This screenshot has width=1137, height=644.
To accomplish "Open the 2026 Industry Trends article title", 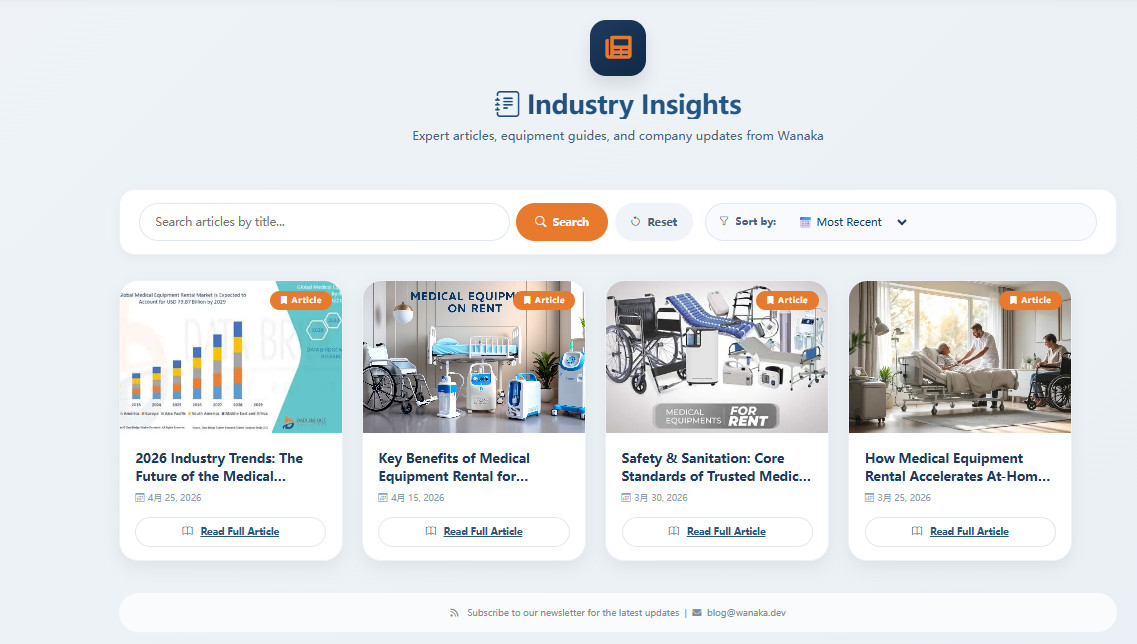I will 219,467.
